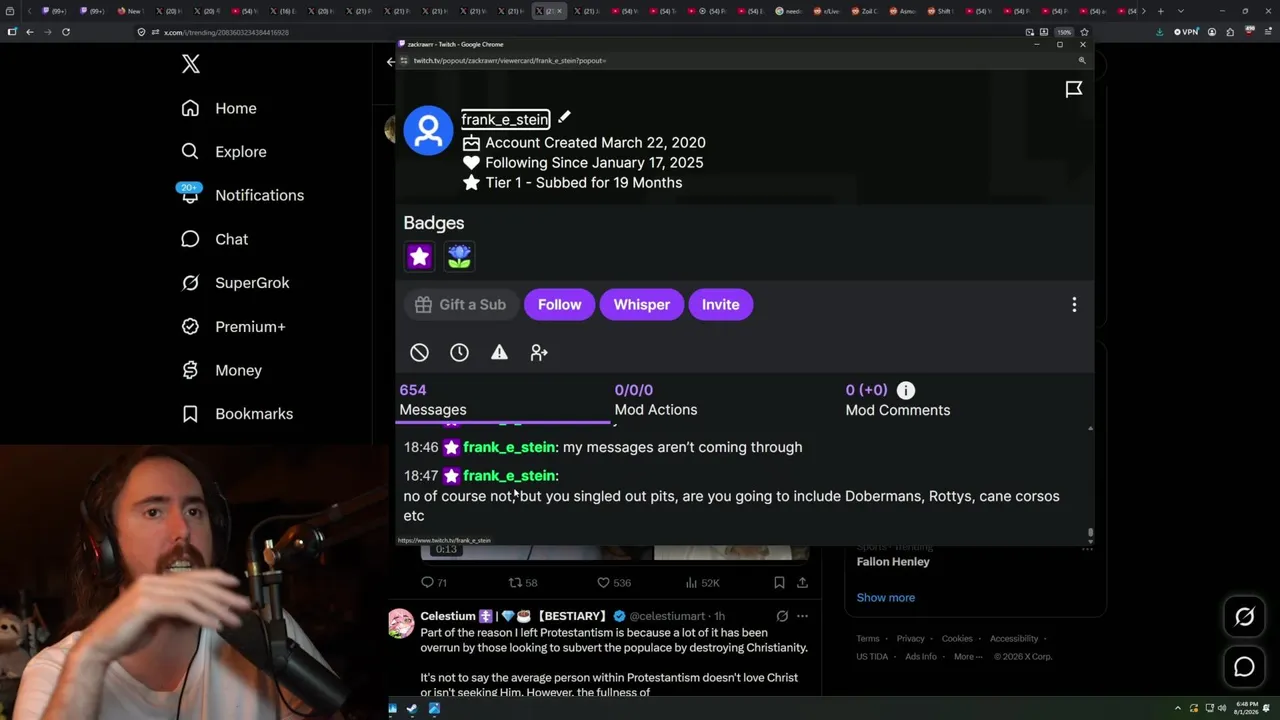Click the blue flower badge

(x=459, y=257)
